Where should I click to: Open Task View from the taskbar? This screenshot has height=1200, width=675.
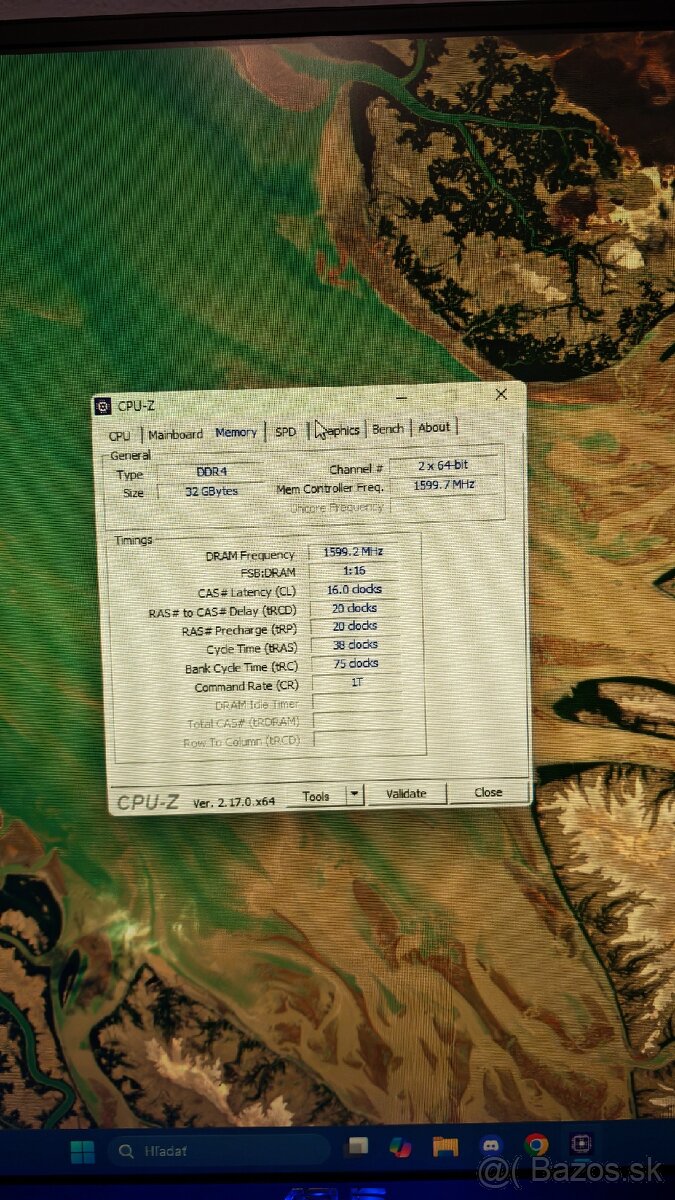pyautogui.click(x=355, y=1147)
